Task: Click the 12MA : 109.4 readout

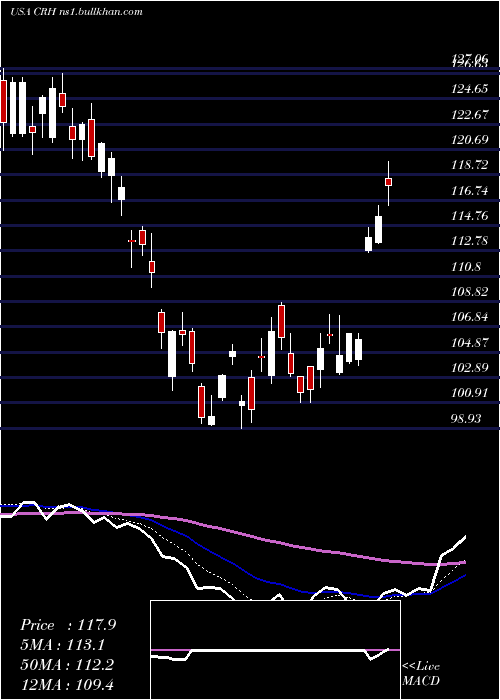Action: coord(67,684)
